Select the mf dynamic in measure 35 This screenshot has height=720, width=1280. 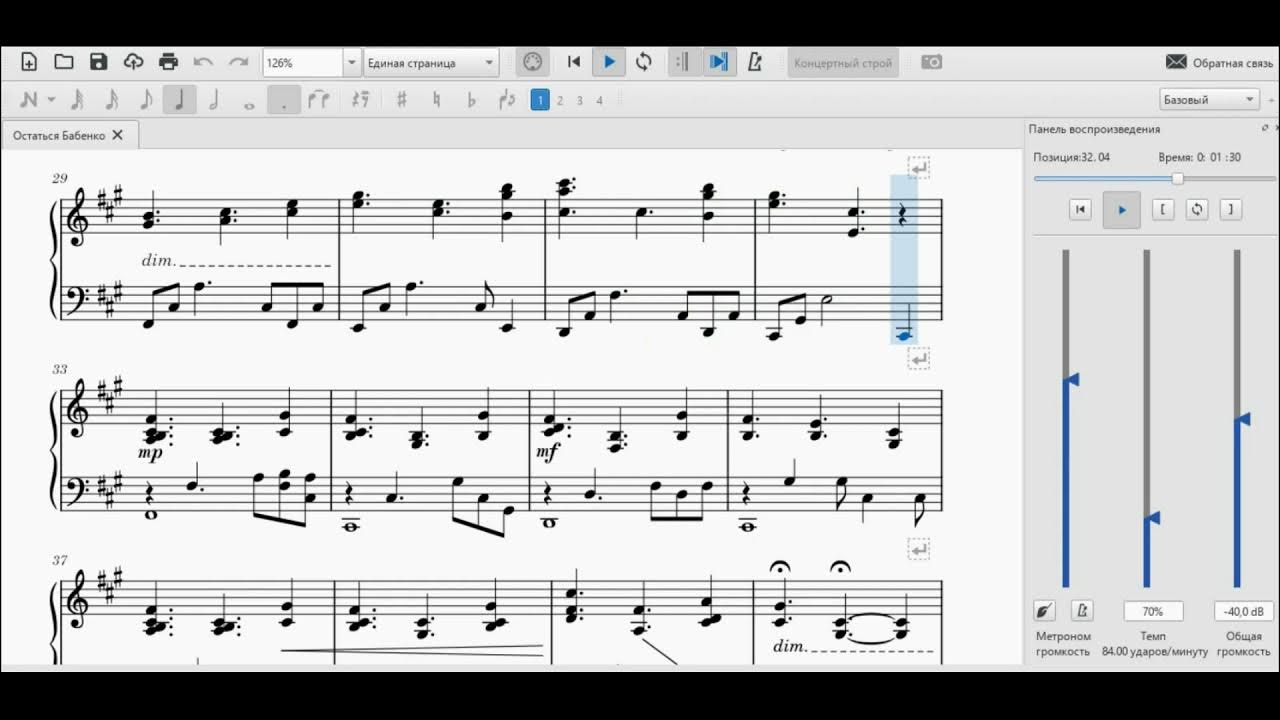(548, 453)
